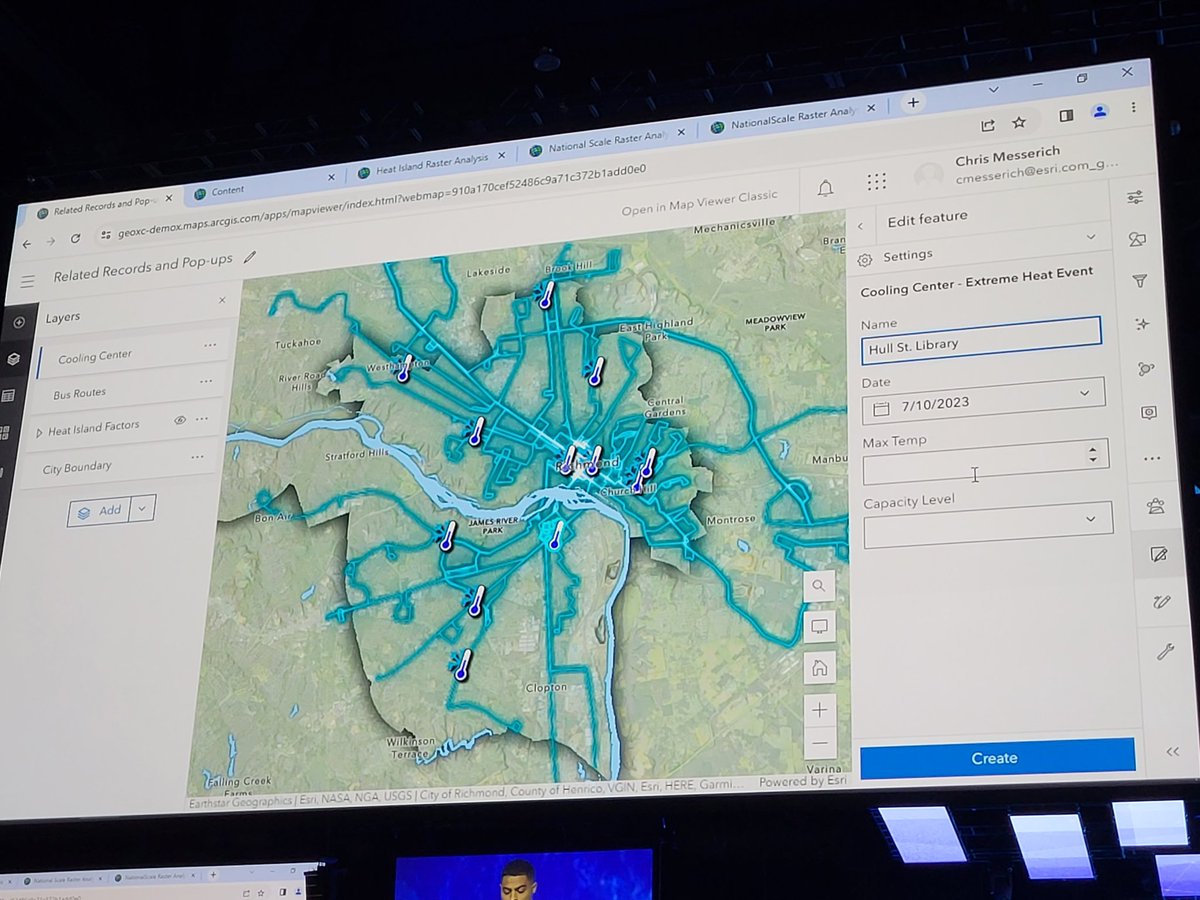Screen dimensions: 1200x900
Task: Open the Sketch tool icon
Action: coord(1160,600)
